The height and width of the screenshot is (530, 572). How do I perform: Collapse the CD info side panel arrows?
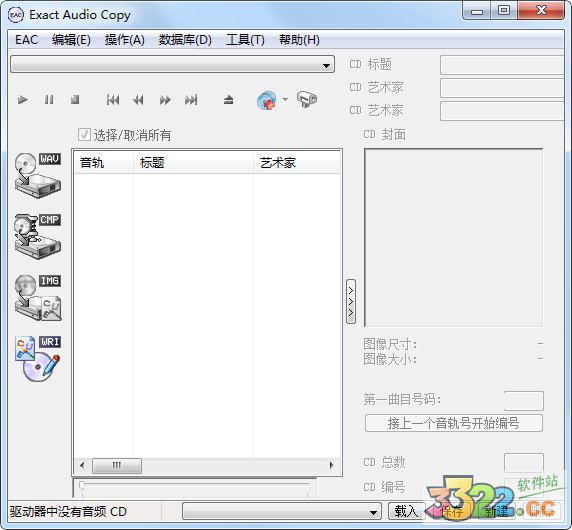pyautogui.click(x=351, y=301)
